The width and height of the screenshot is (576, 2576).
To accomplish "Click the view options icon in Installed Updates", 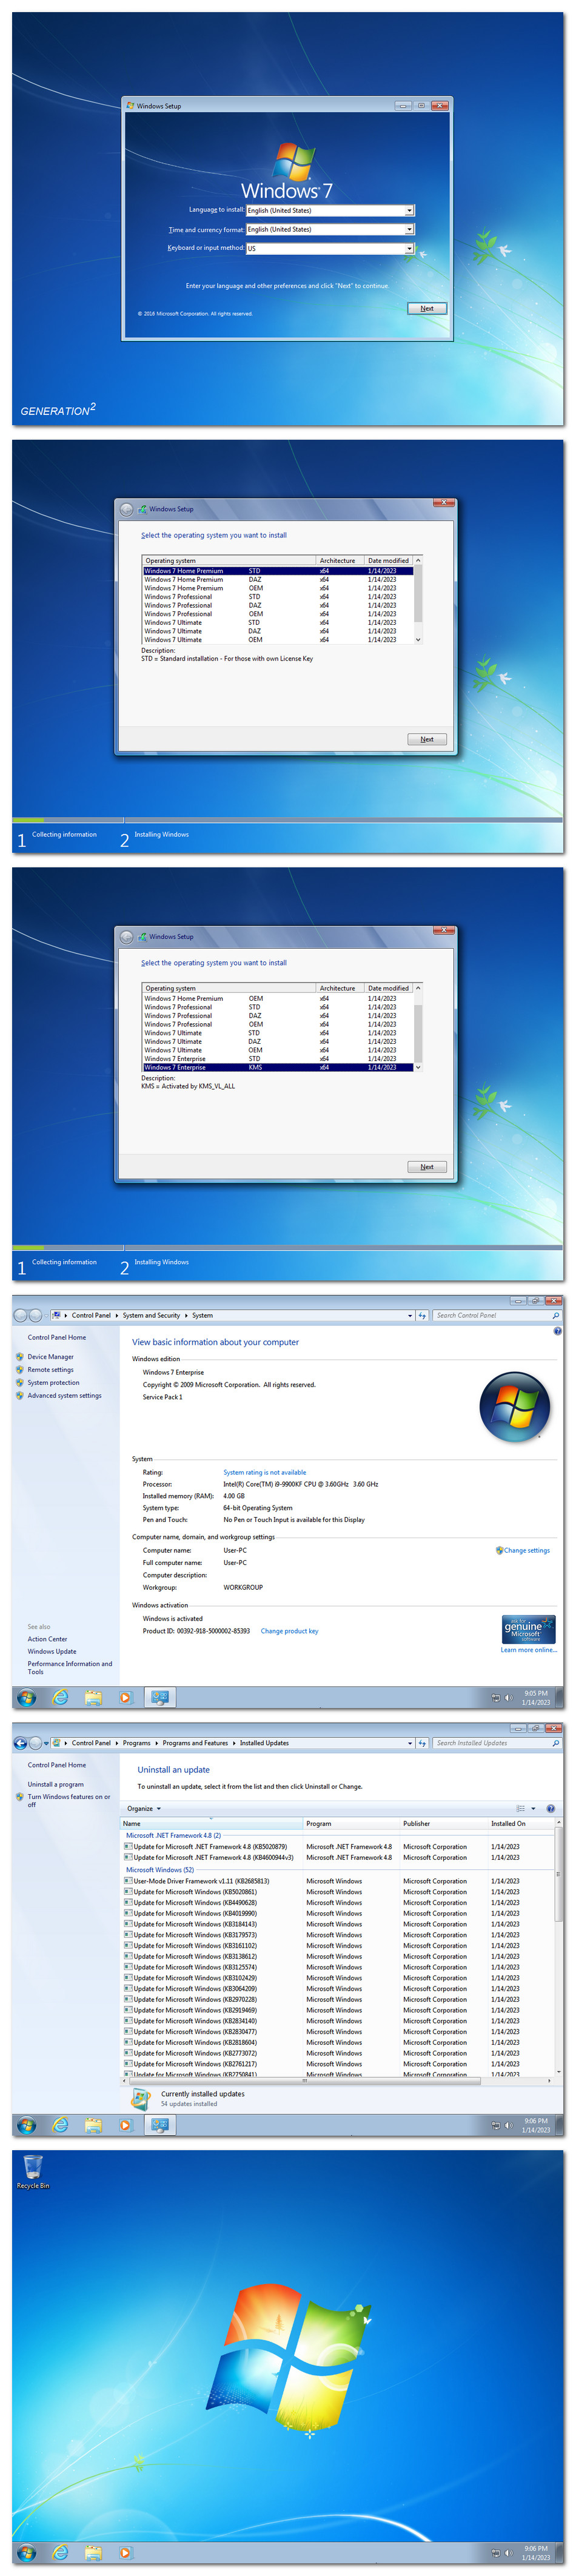I will click(520, 1809).
